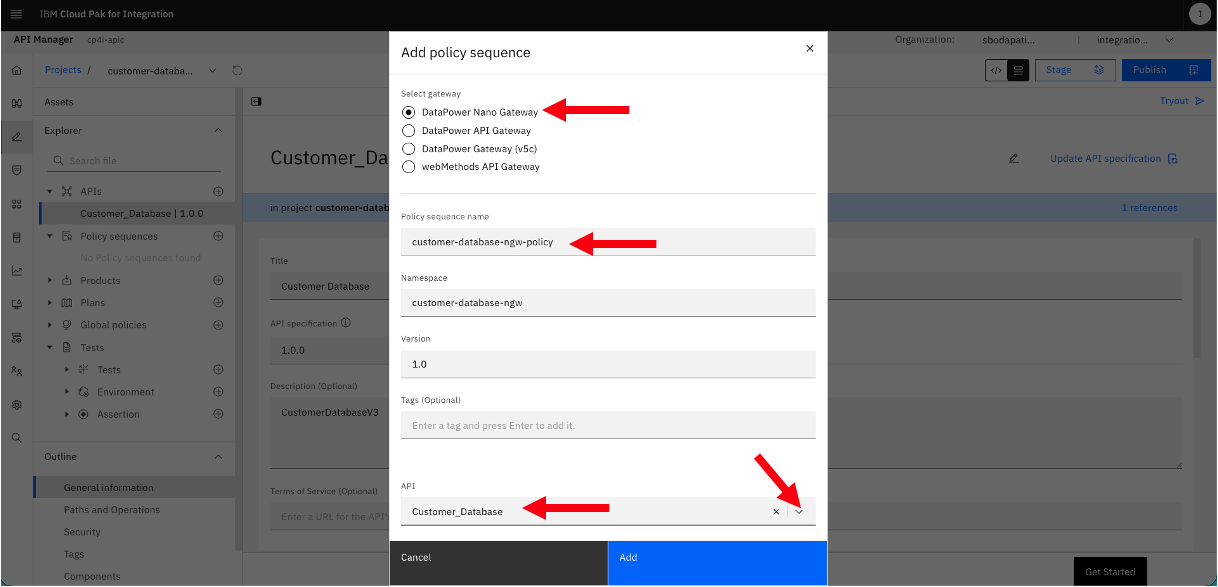The image size is (1218, 587).
Task: Open Paths and Operations in Outline
Action: click(x=112, y=510)
